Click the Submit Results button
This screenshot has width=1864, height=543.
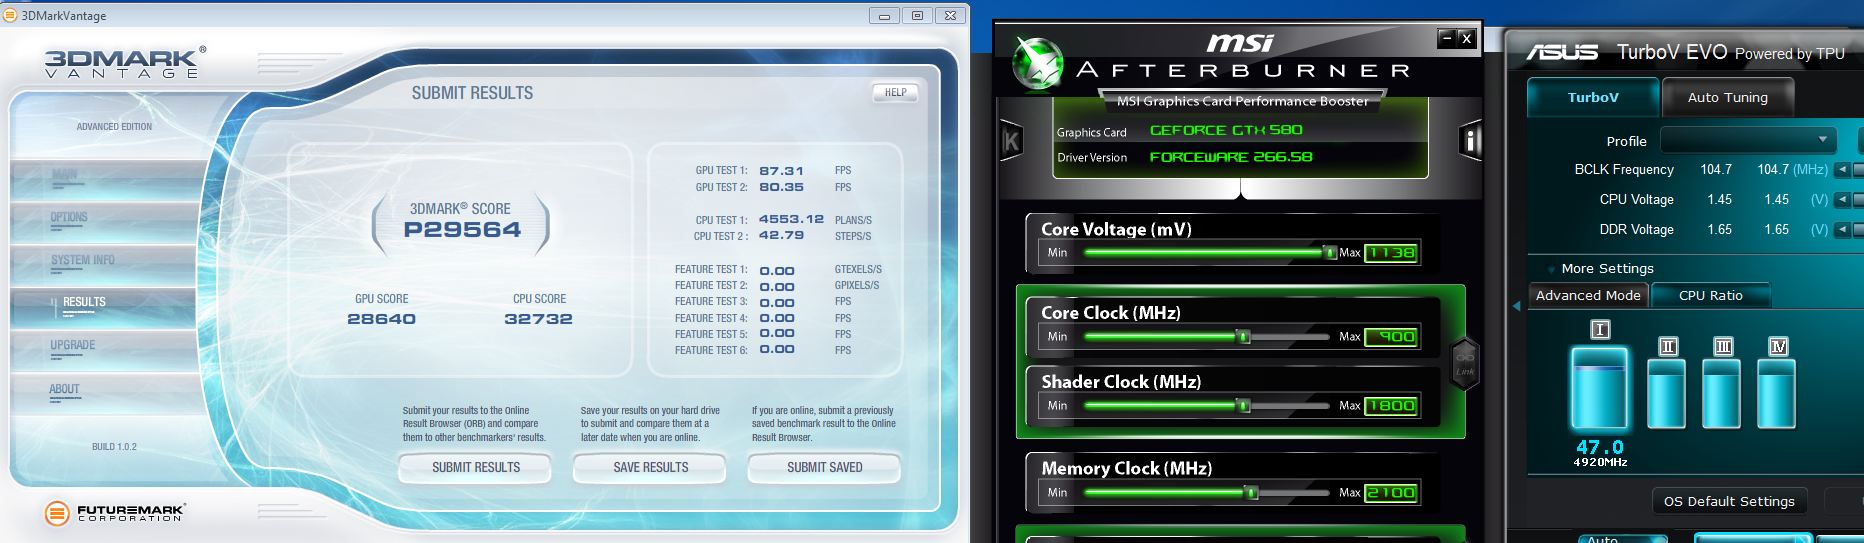coord(475,467)
